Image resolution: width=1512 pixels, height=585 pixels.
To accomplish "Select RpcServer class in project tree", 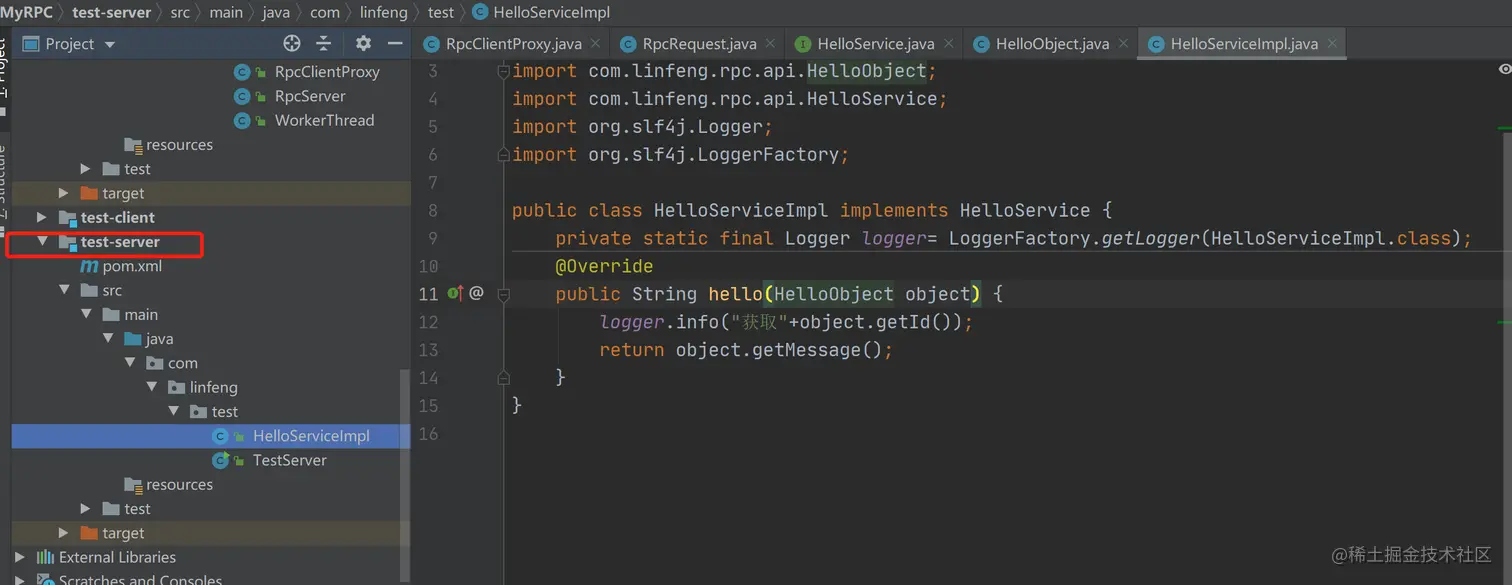I will click(310, 96).
